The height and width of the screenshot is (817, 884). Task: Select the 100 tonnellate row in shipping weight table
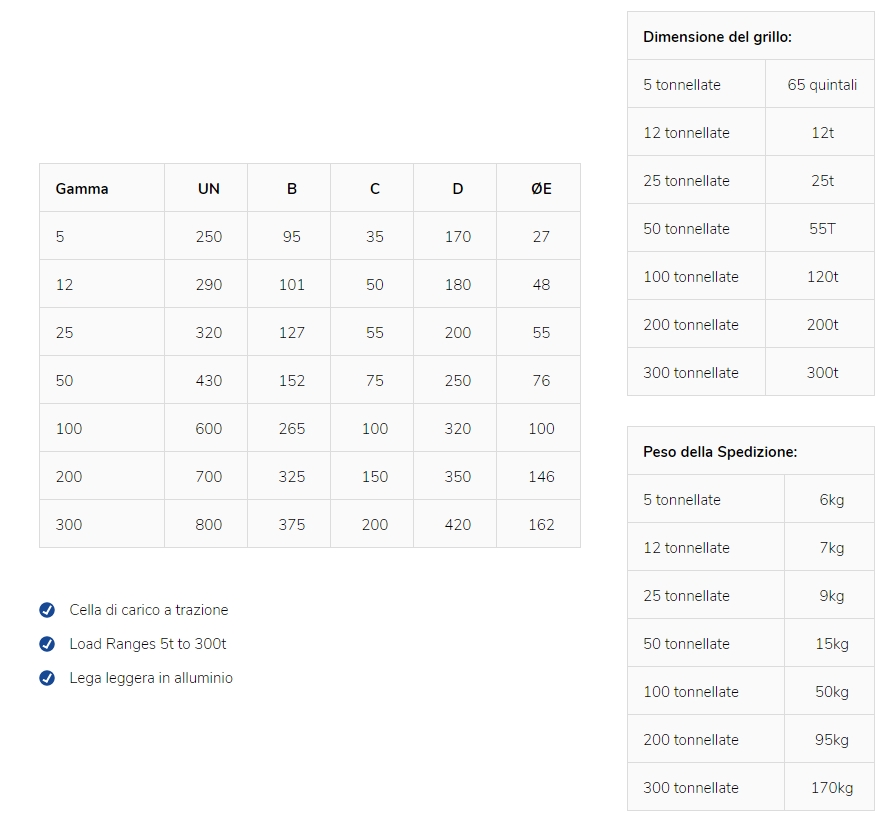coord(750,691)
